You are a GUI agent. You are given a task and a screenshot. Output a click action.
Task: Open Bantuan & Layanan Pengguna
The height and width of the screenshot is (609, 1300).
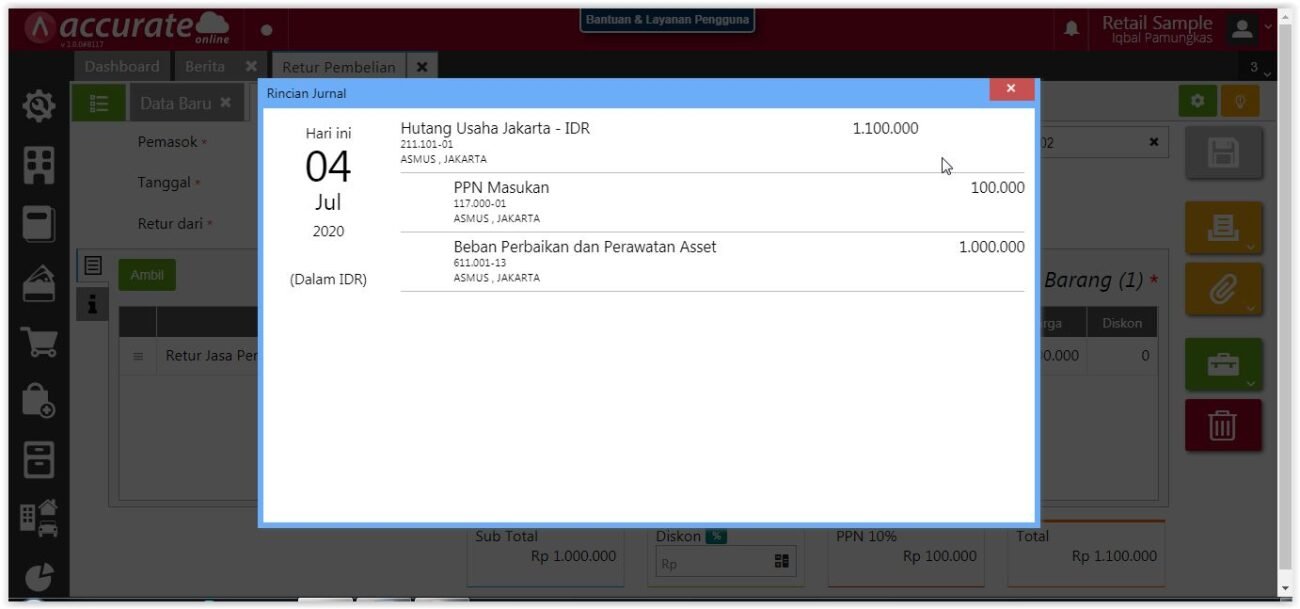[x=667, y=20]
